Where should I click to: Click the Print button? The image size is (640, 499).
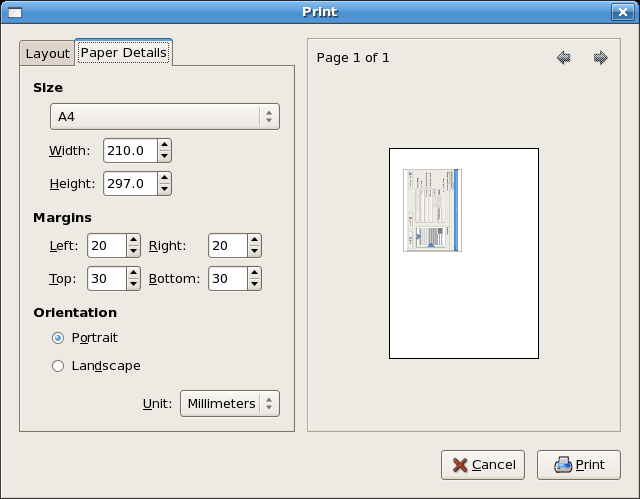pos(578,465)
